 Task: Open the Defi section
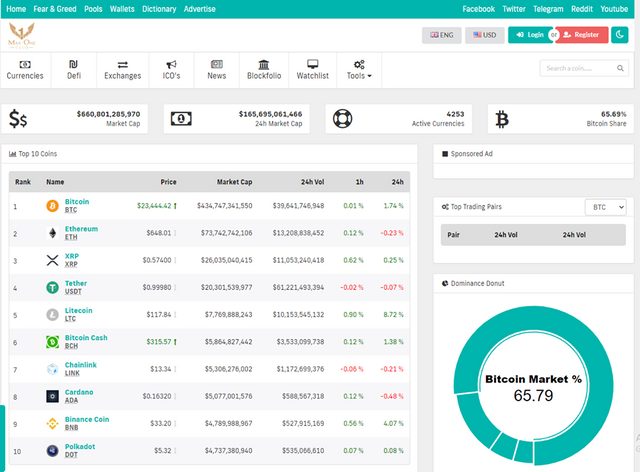tap(74, 70)
